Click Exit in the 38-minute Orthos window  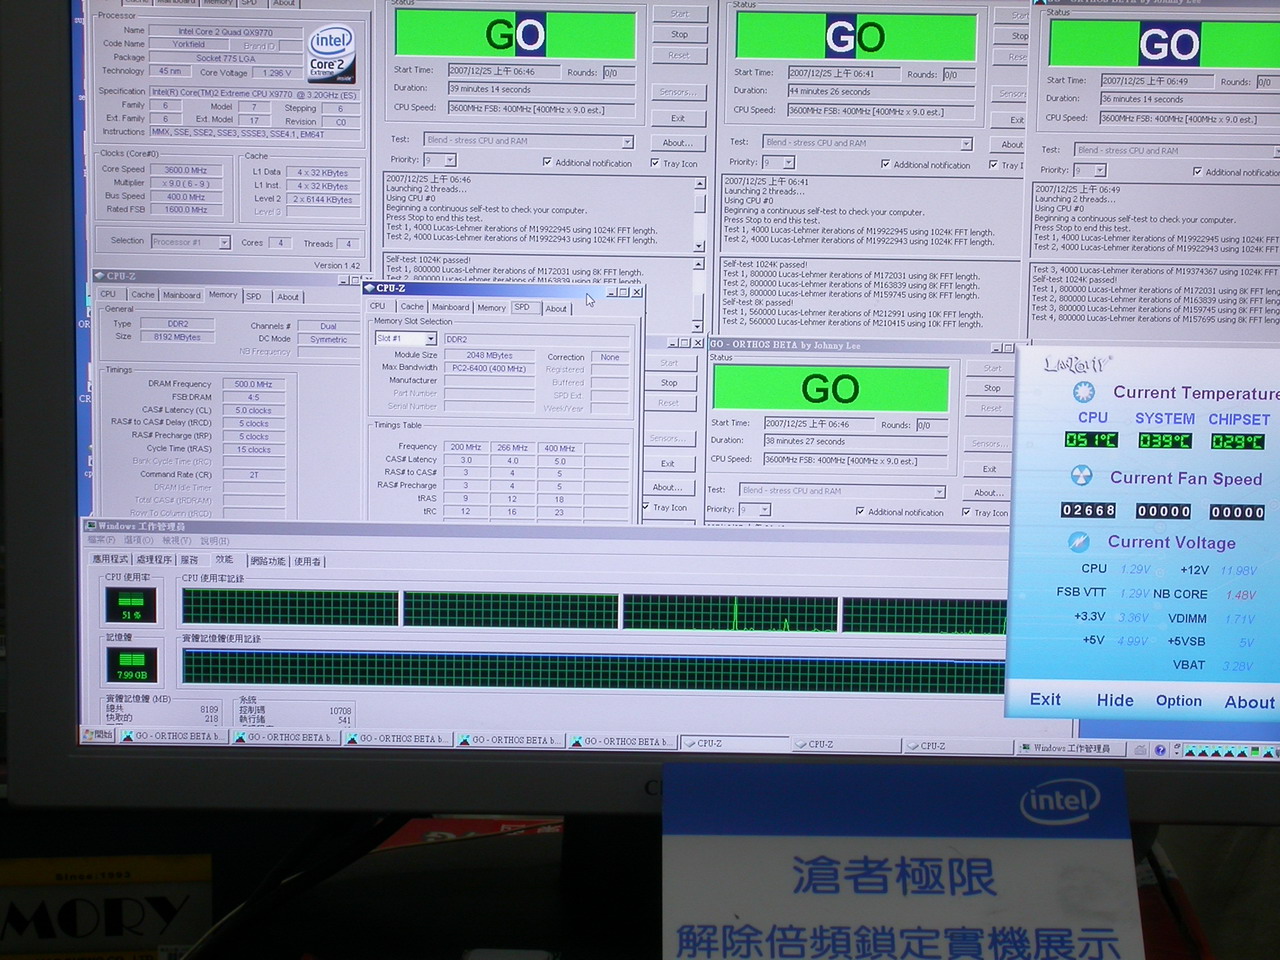click(x=989, y=468)
